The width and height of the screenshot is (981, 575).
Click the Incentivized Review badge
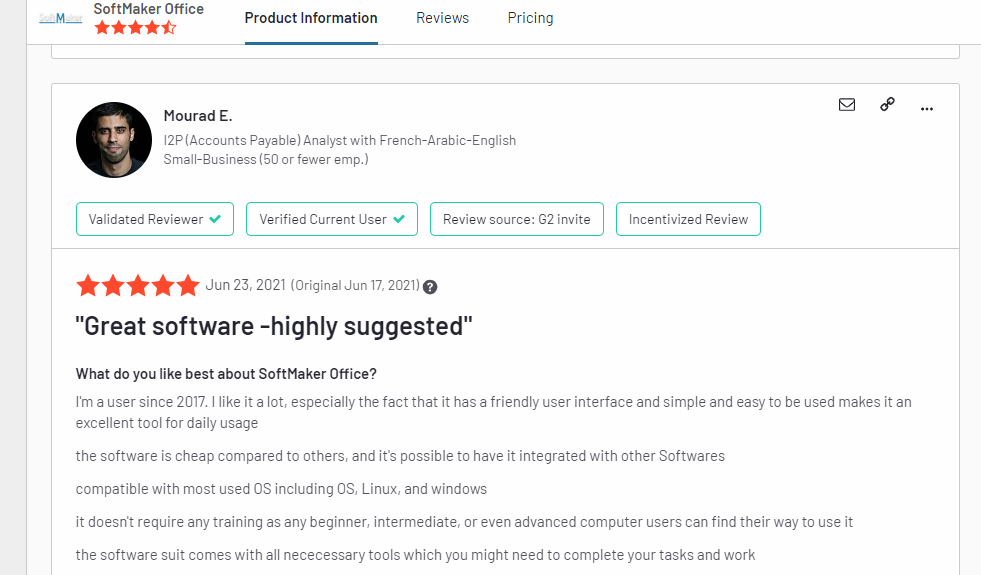point(688,219)
